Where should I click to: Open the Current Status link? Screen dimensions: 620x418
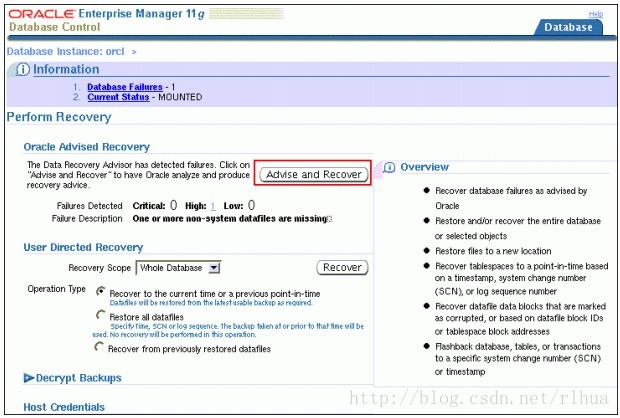(118, 97)
